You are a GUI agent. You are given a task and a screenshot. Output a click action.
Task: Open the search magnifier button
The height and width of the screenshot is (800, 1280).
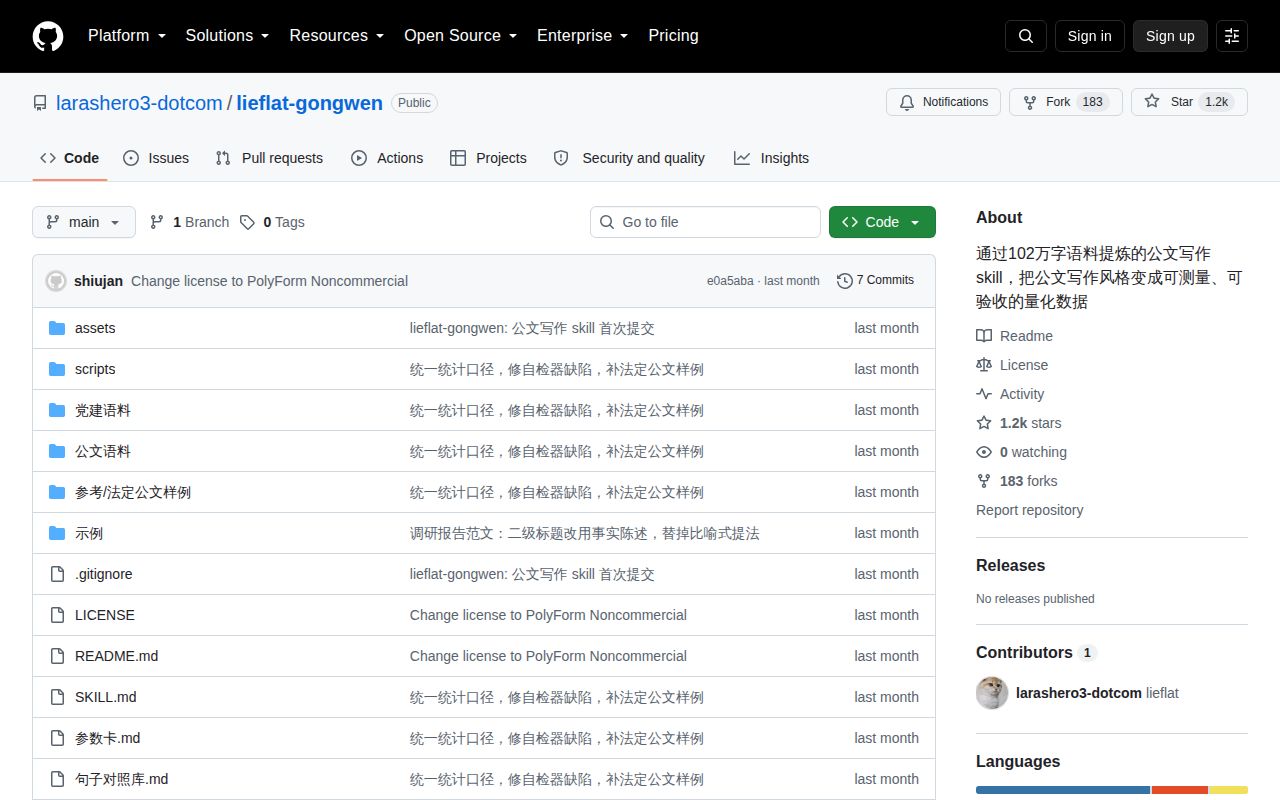coord(1026,36)
